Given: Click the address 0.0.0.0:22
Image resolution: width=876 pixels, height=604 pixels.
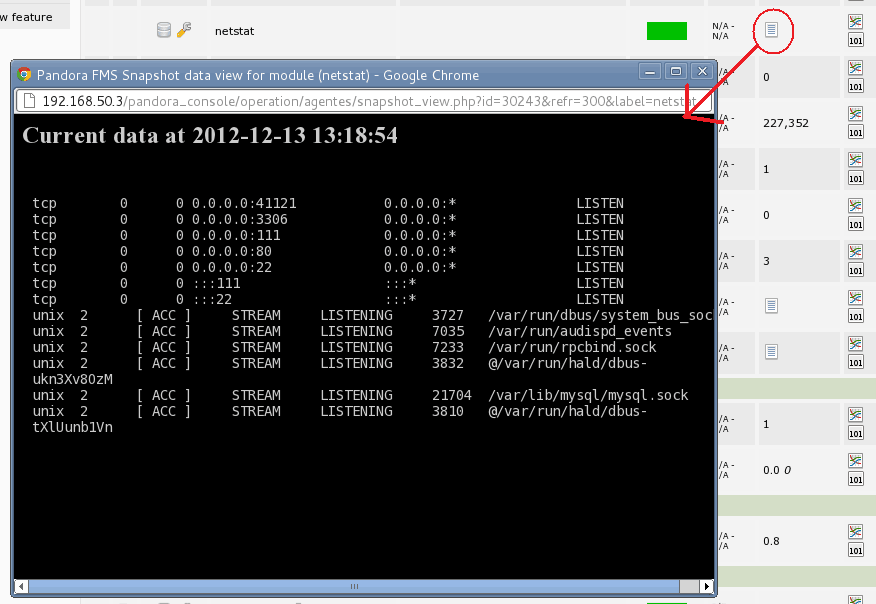Looking at the screenshot, I should (x=232, y=268).
